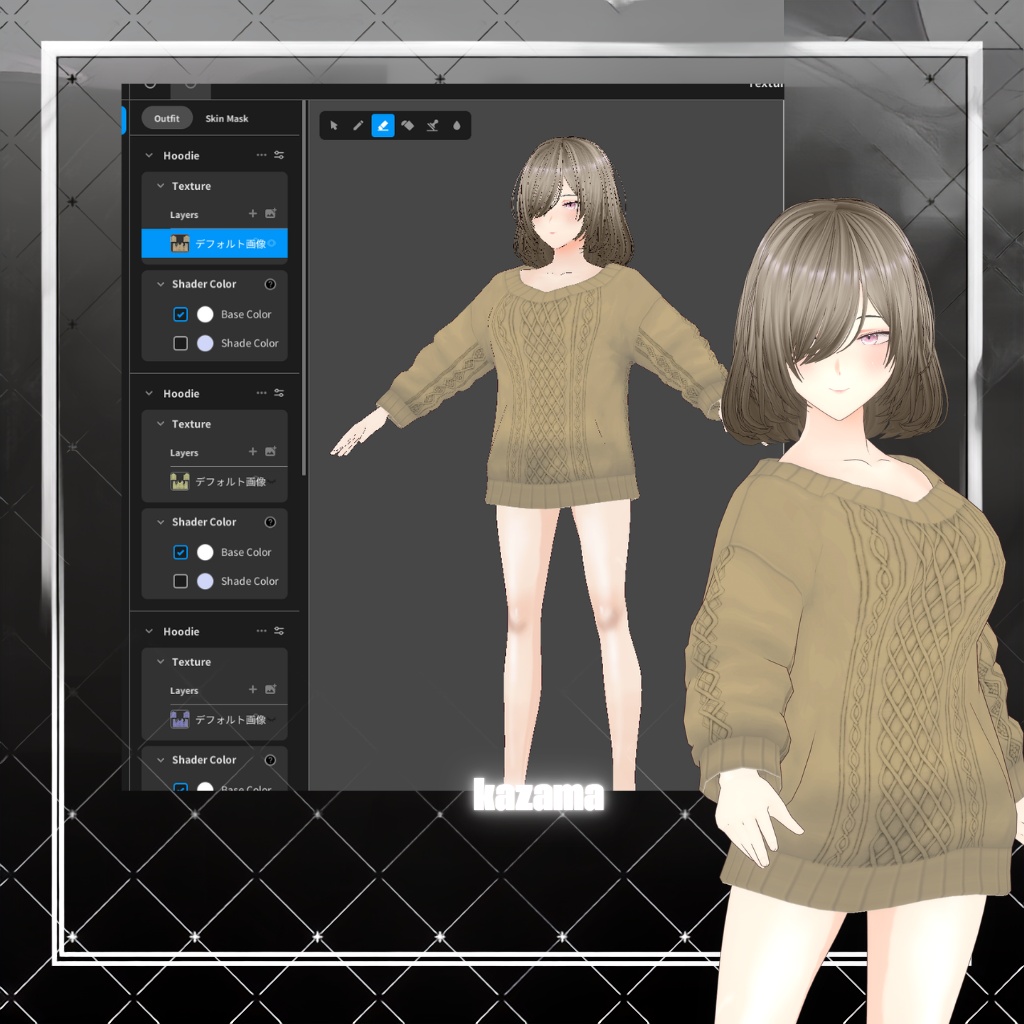The height and width of the screenshot is (1024, 1024).
Task: Open the three-dot menu of second Hoodie
Action: point(261,393)
